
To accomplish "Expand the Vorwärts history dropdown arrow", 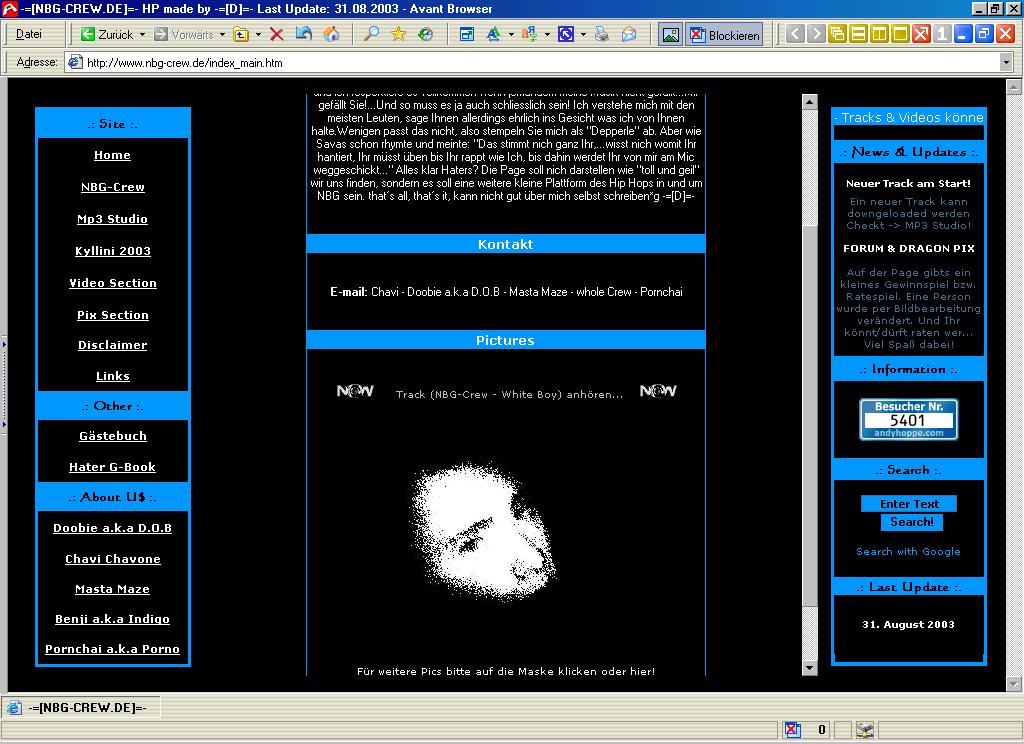I will [222, 34].
